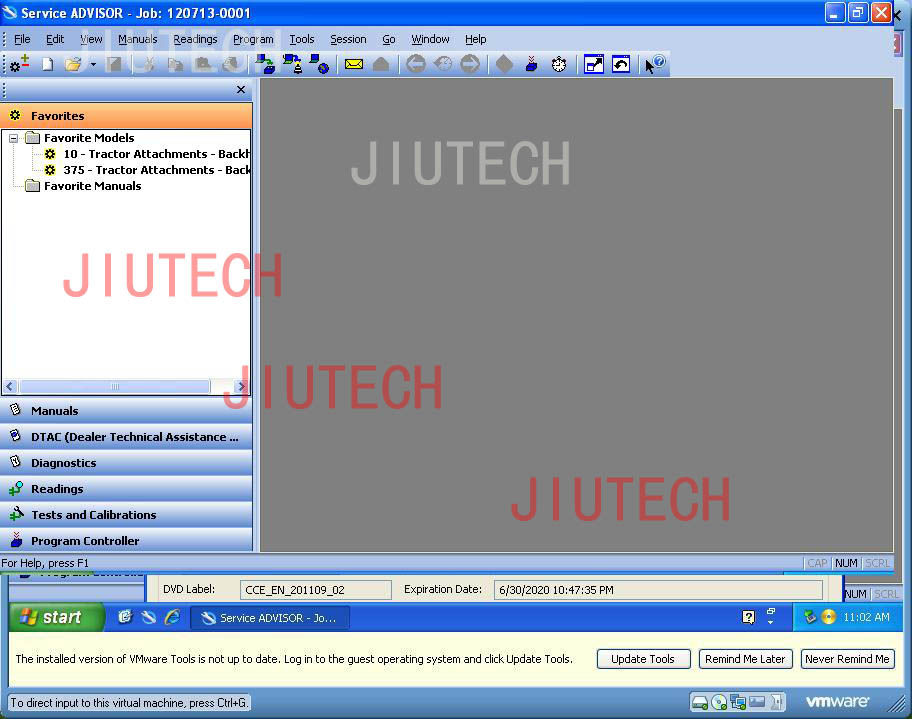Click the grayed save disk icon
The width and height of the screenshot is (912, 719).
pos(114,64)
